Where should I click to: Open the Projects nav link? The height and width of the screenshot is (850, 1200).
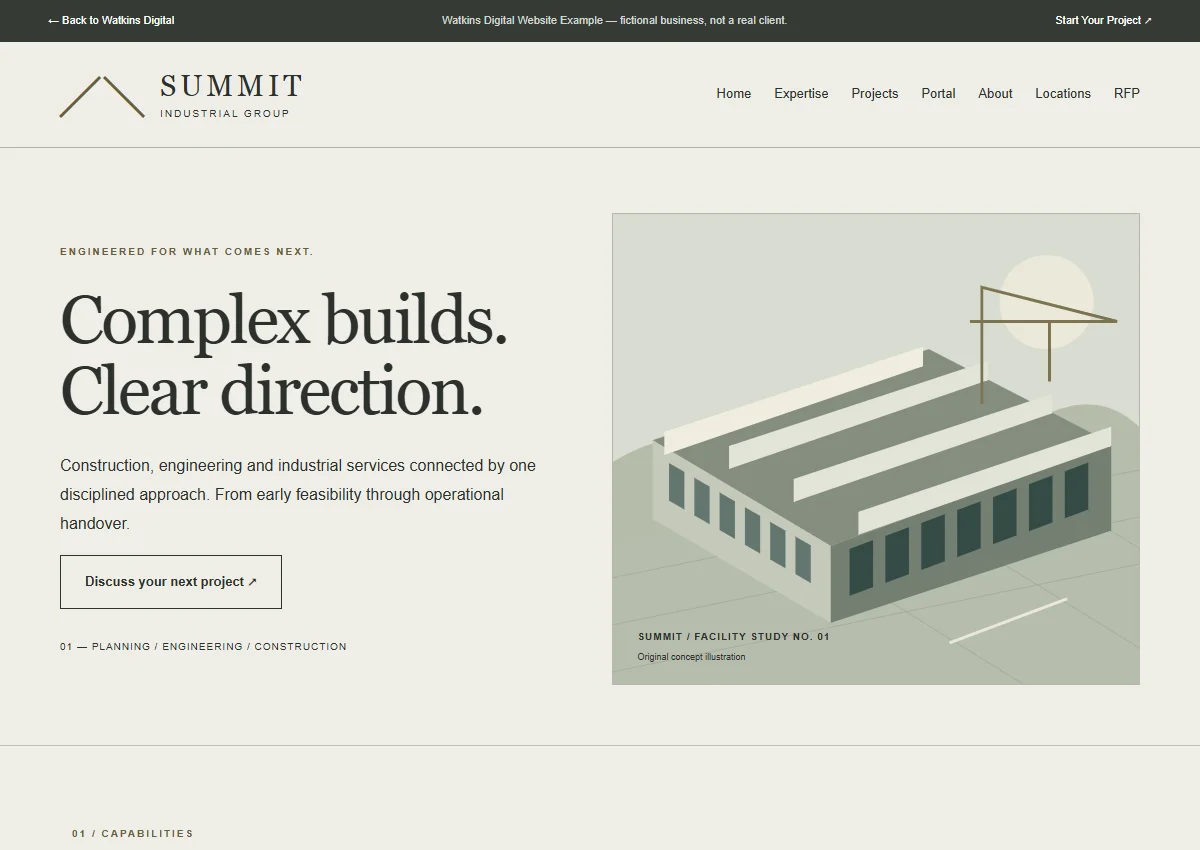coord(875,93)
